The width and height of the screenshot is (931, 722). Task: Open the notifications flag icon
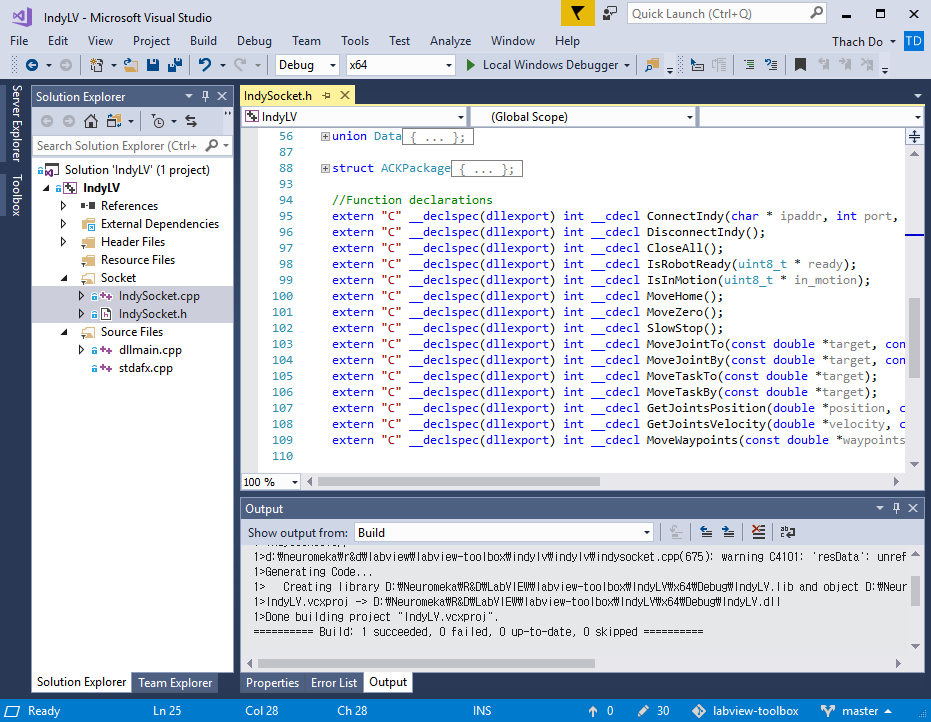pyautogui.click(x=577, y=13)
